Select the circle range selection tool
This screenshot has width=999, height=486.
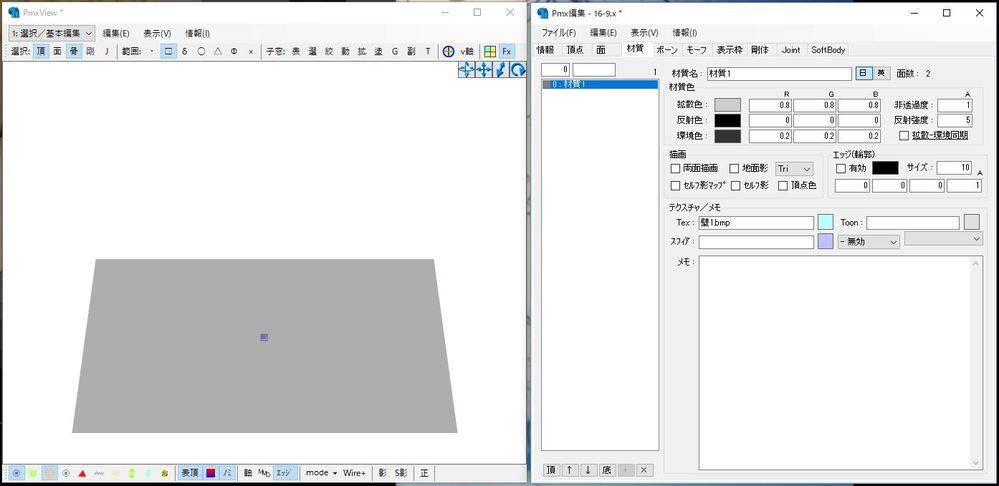pyautogui.click(x=201, y=52)
